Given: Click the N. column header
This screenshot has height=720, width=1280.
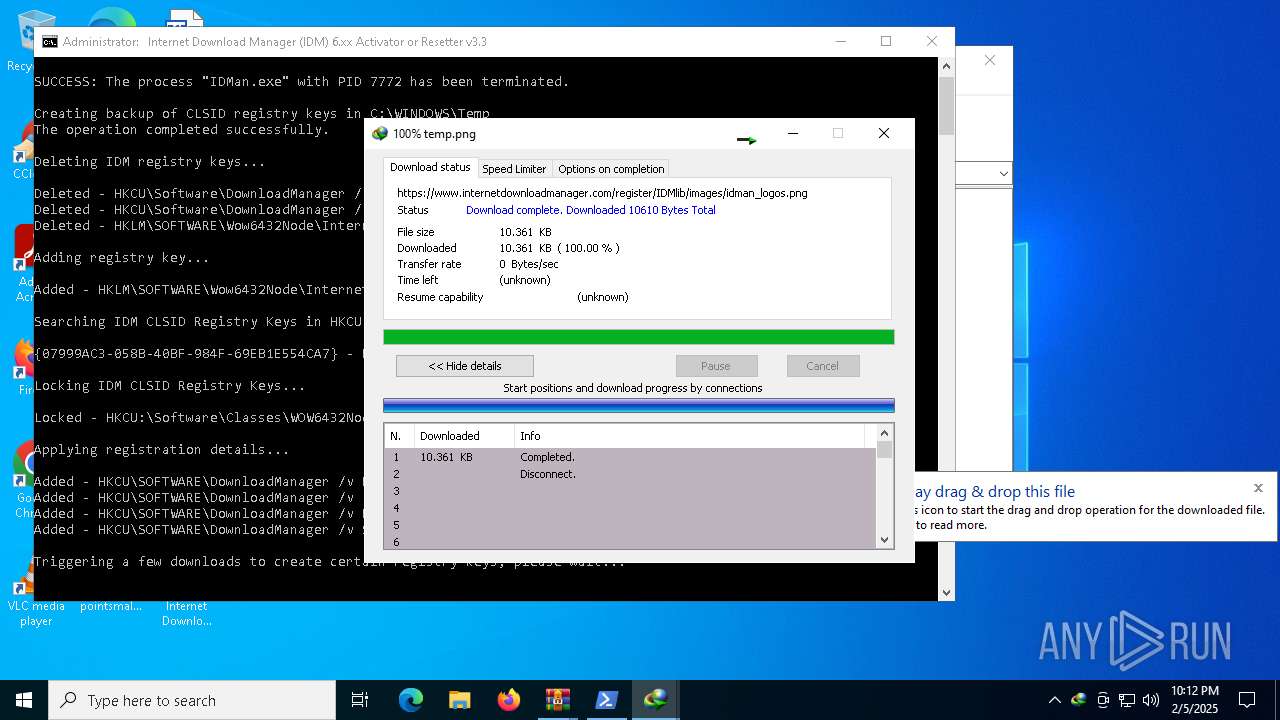Looking at the screenshot, I should coord(400,436).
